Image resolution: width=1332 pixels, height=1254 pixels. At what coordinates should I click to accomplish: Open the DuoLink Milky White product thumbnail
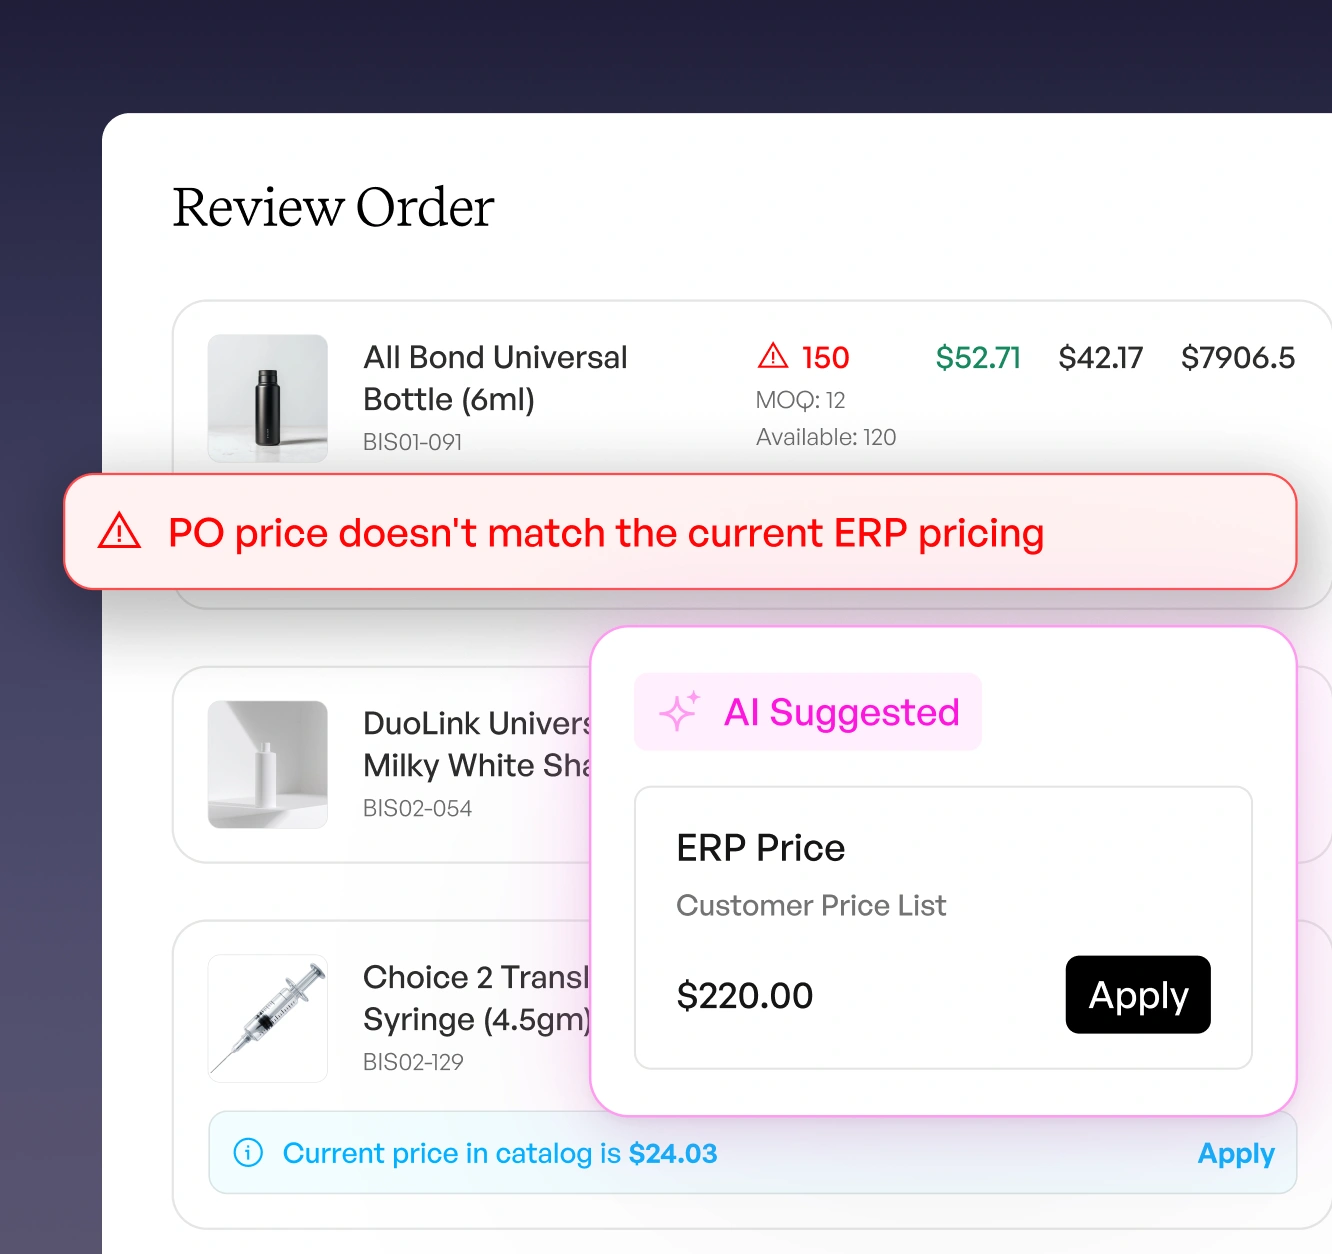pos(268,764)
